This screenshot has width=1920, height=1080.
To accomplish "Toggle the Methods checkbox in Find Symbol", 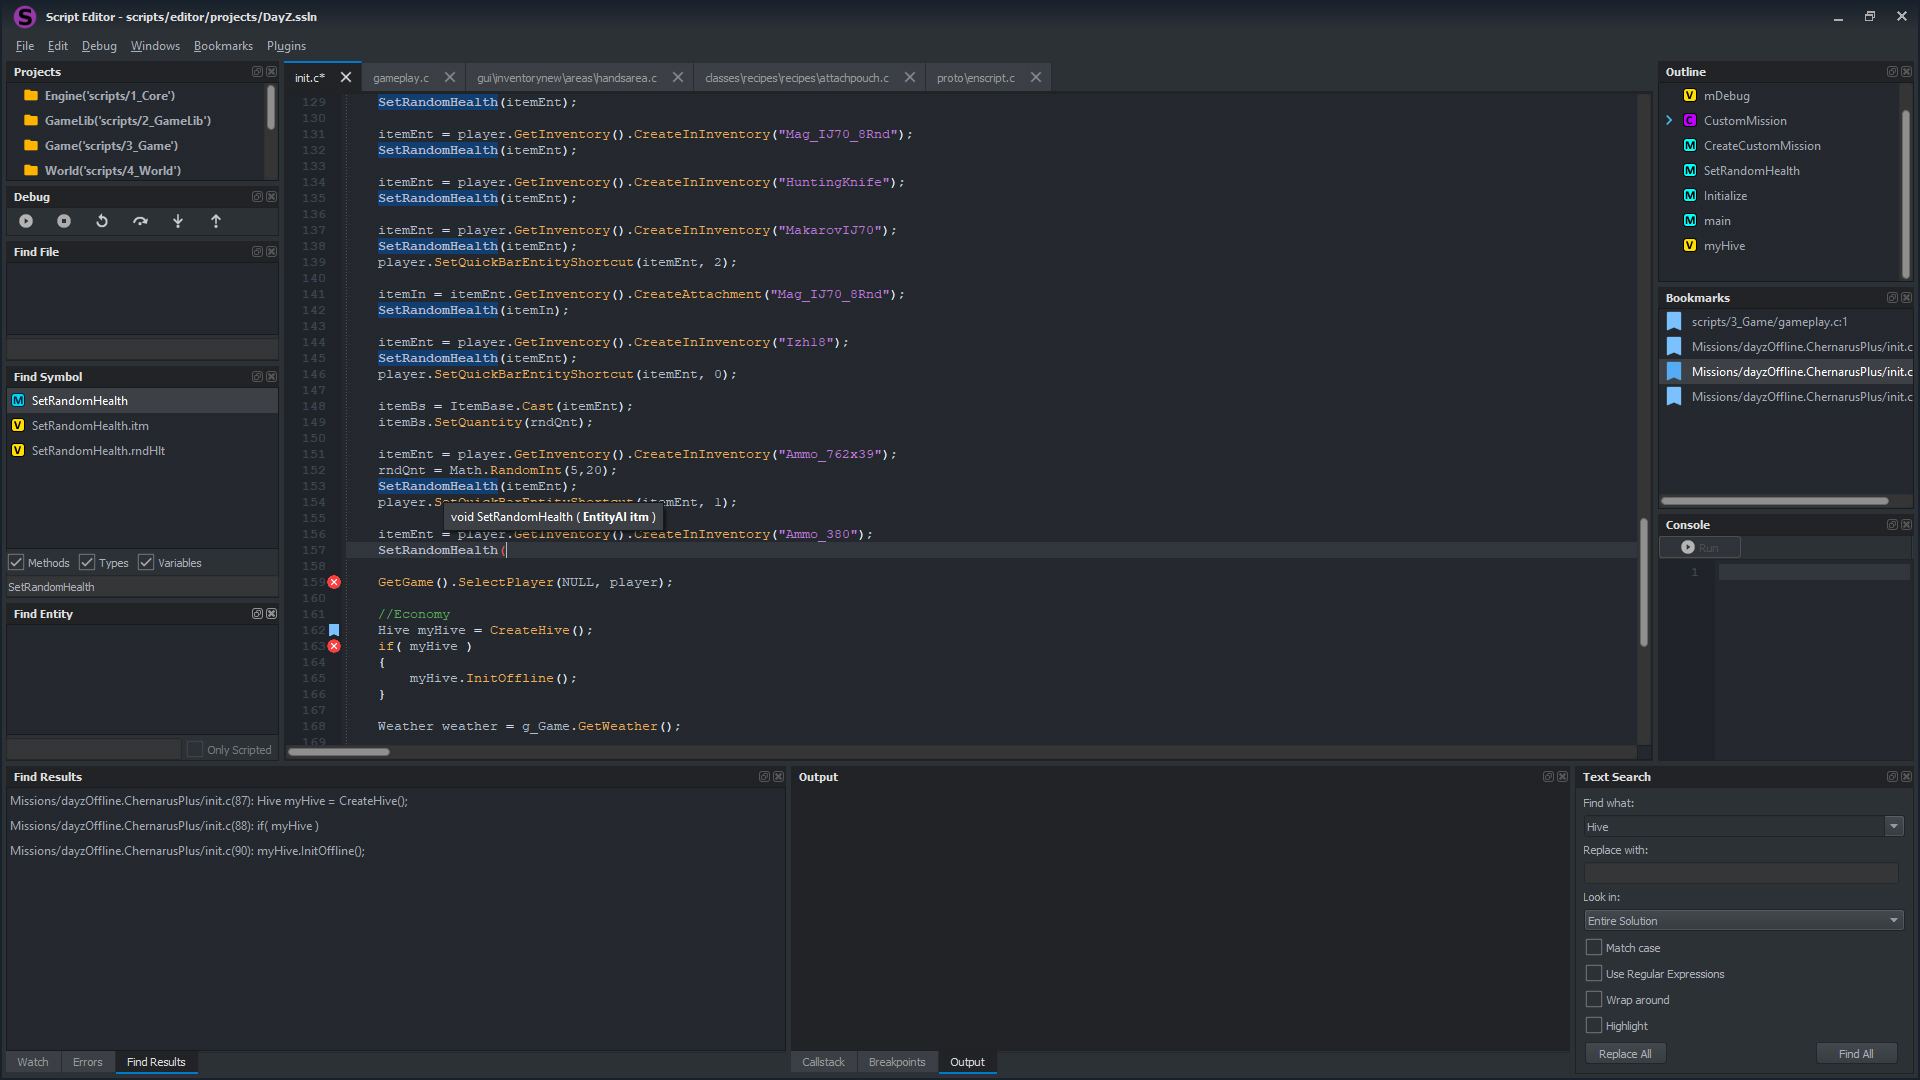I will pyautogui.click(x=17, y=562).
